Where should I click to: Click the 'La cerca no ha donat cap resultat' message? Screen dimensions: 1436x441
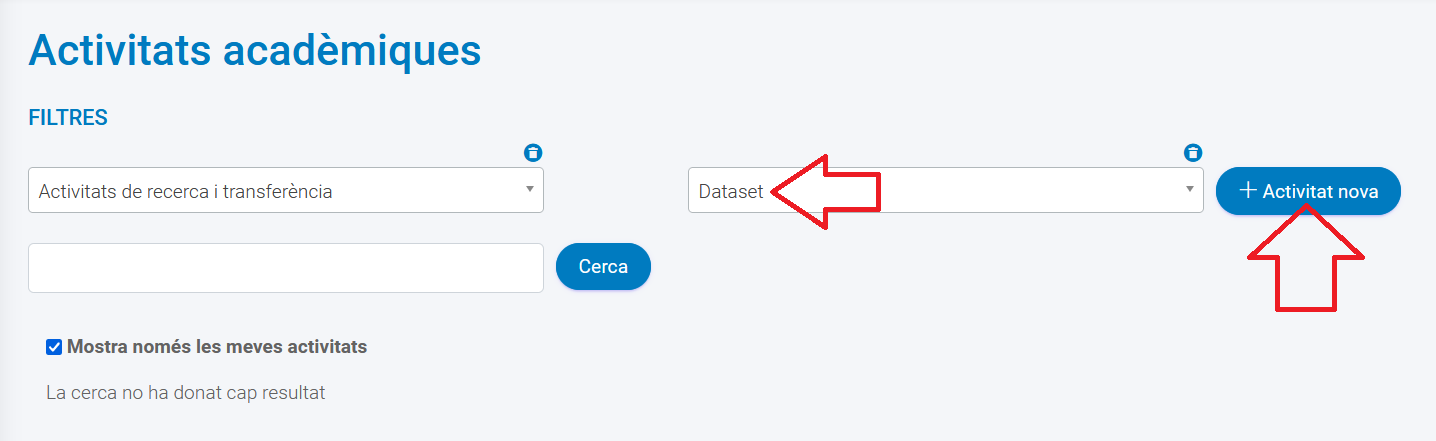point(186,393)
